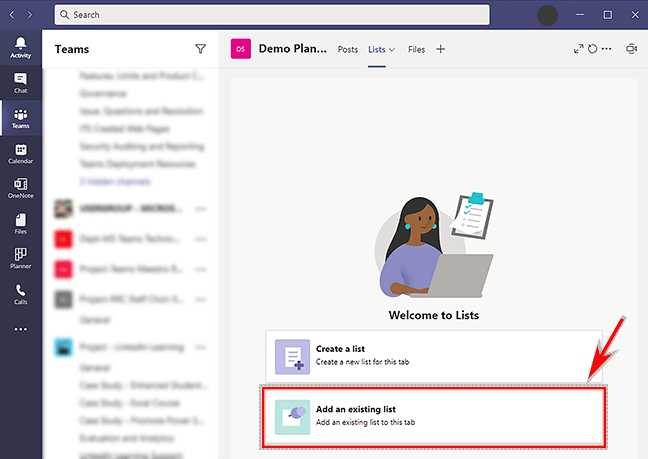This screenshot has height=459, width=648.
Task: Open the Activity feed
Action: click(x=20, y=47)
